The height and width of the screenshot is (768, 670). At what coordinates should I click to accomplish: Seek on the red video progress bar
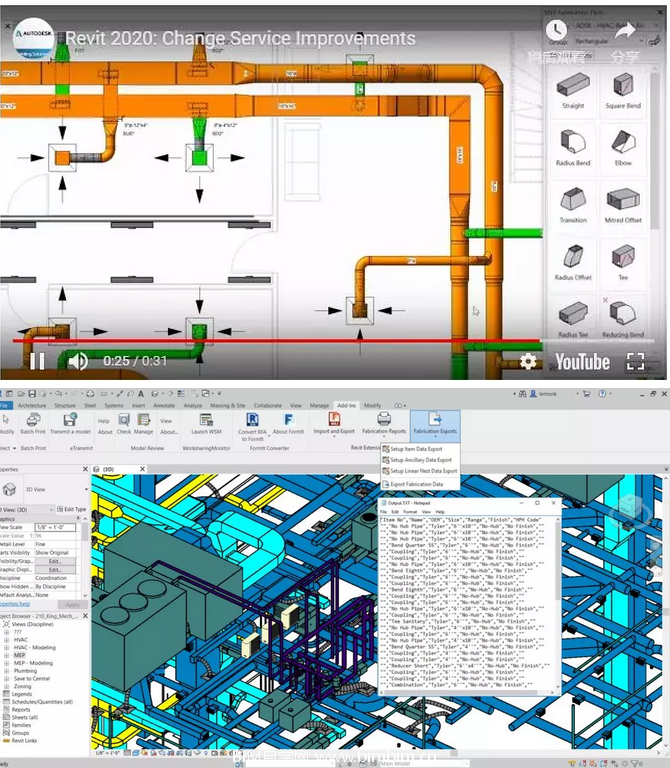[276, 340]
